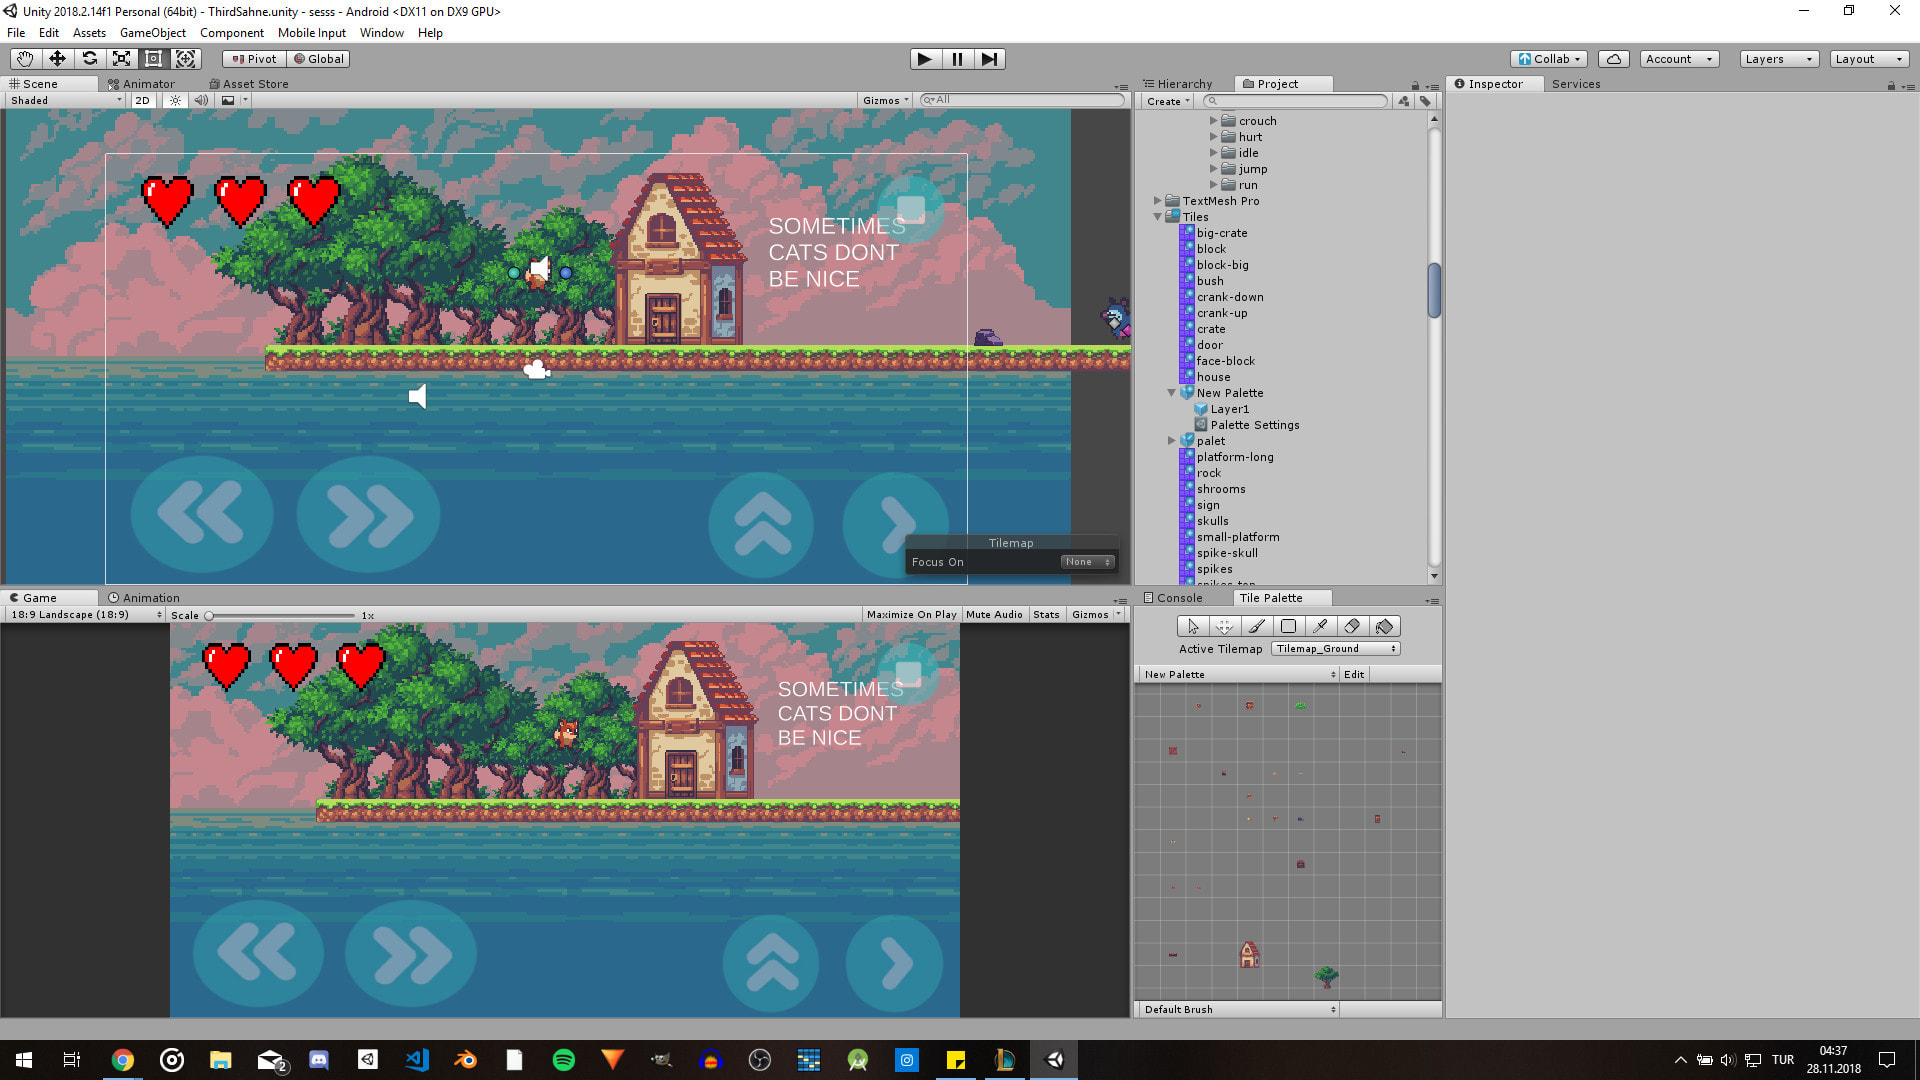Click the Flip tool icon in Tile Palette
Screen dimensions: 1920x1080
coord(1385,626)
